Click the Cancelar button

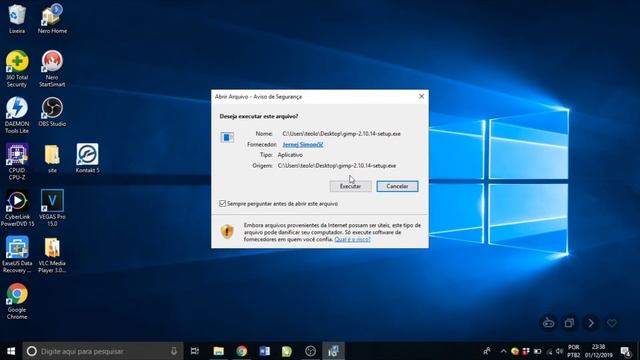tap(397, 186)
